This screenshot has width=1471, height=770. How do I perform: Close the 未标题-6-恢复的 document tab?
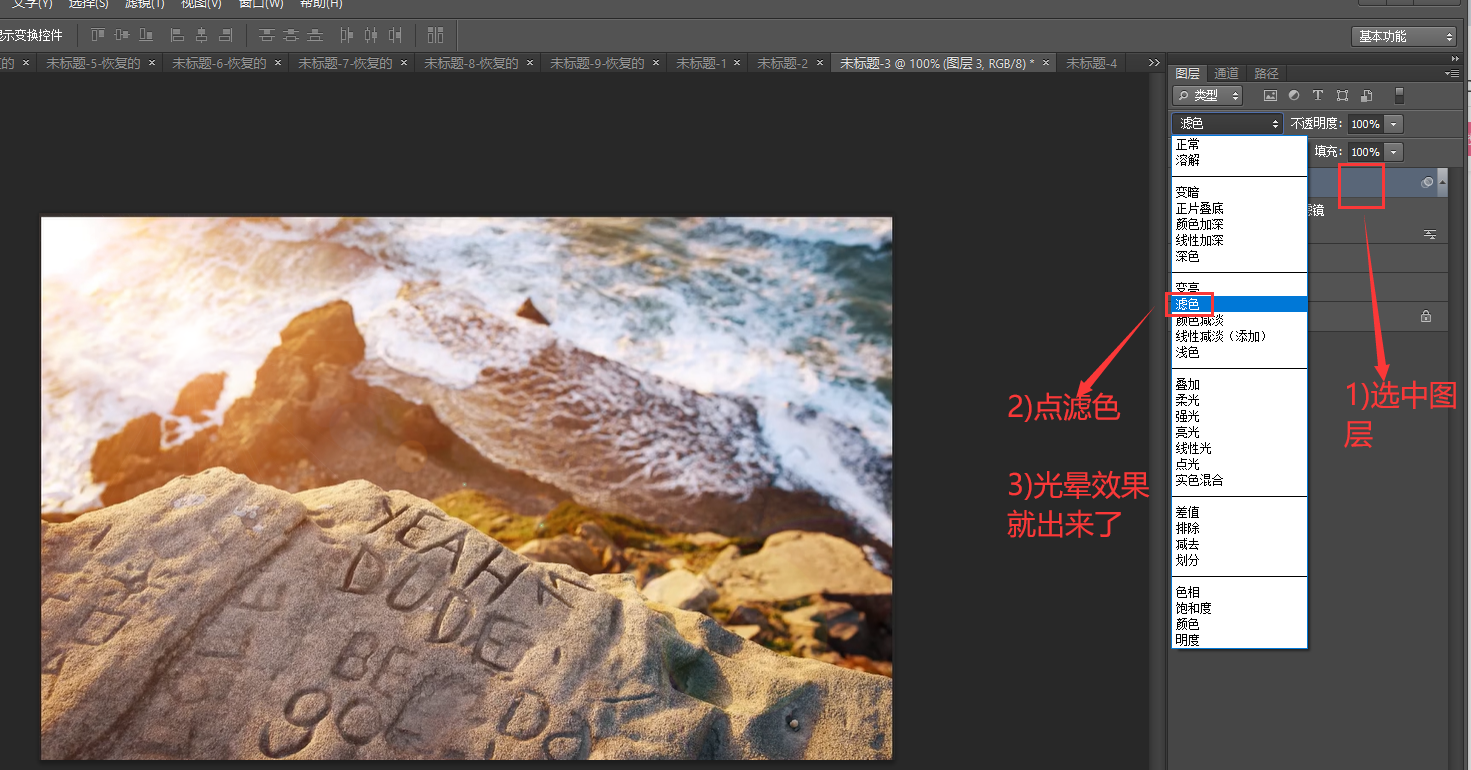point(278,63)
